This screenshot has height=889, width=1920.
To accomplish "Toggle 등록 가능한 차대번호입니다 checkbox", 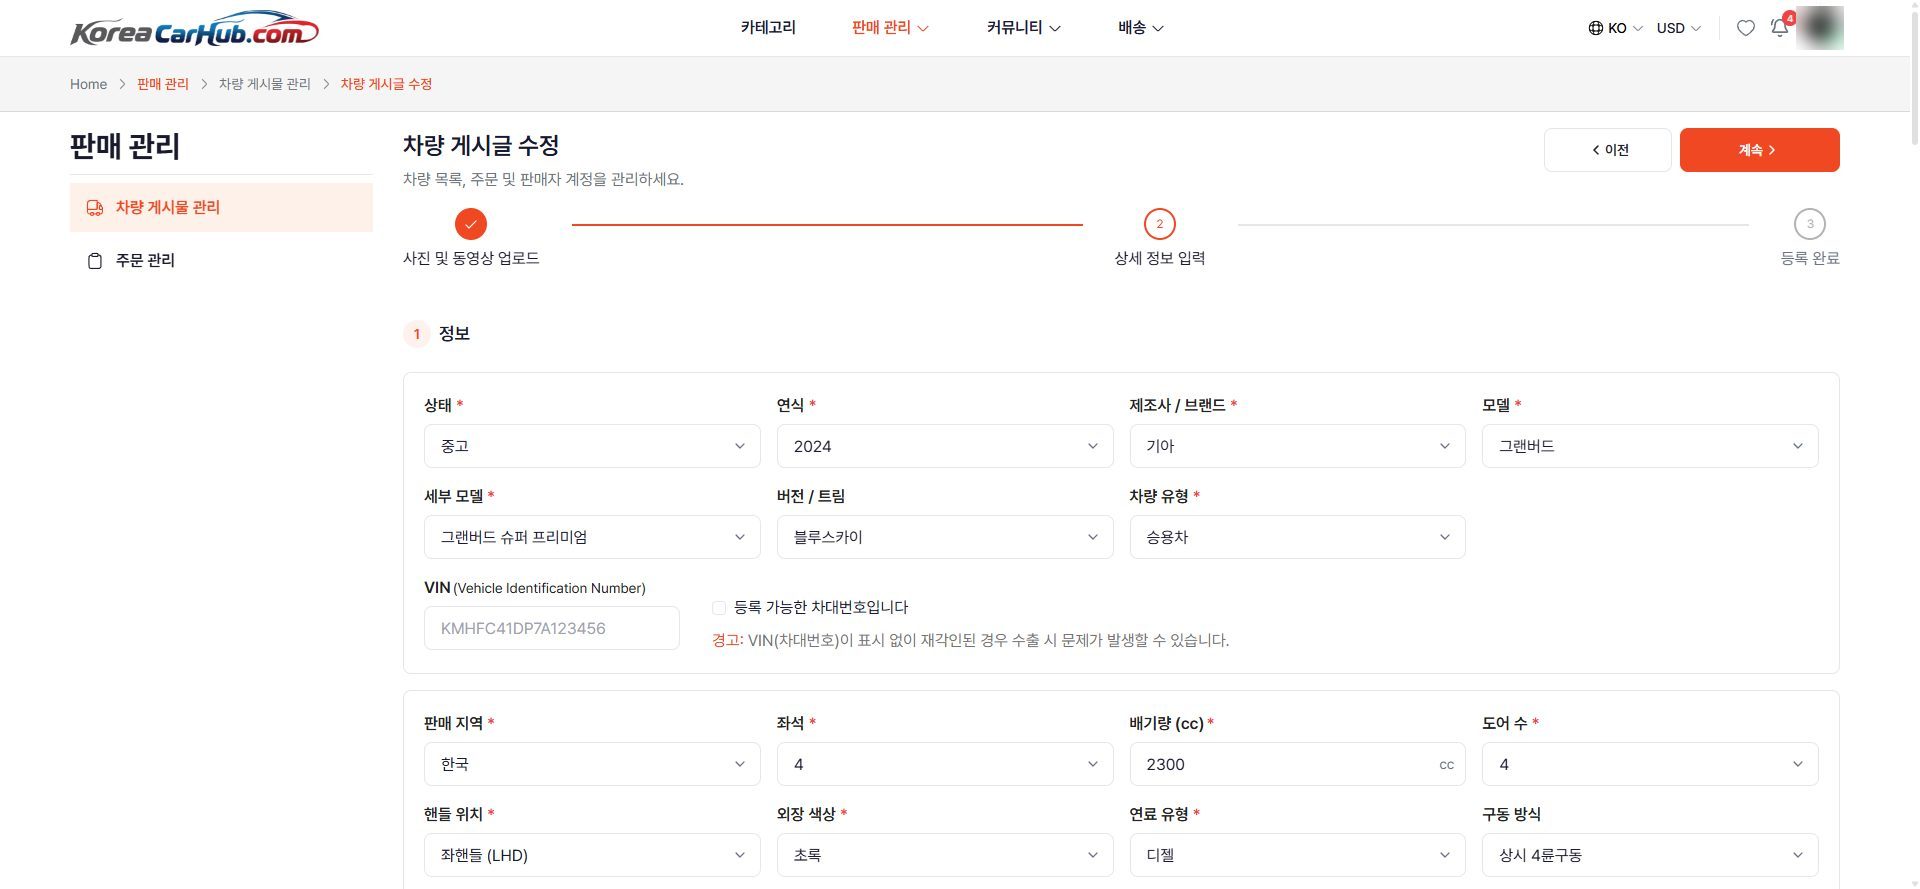I will (x=719, y=607).
